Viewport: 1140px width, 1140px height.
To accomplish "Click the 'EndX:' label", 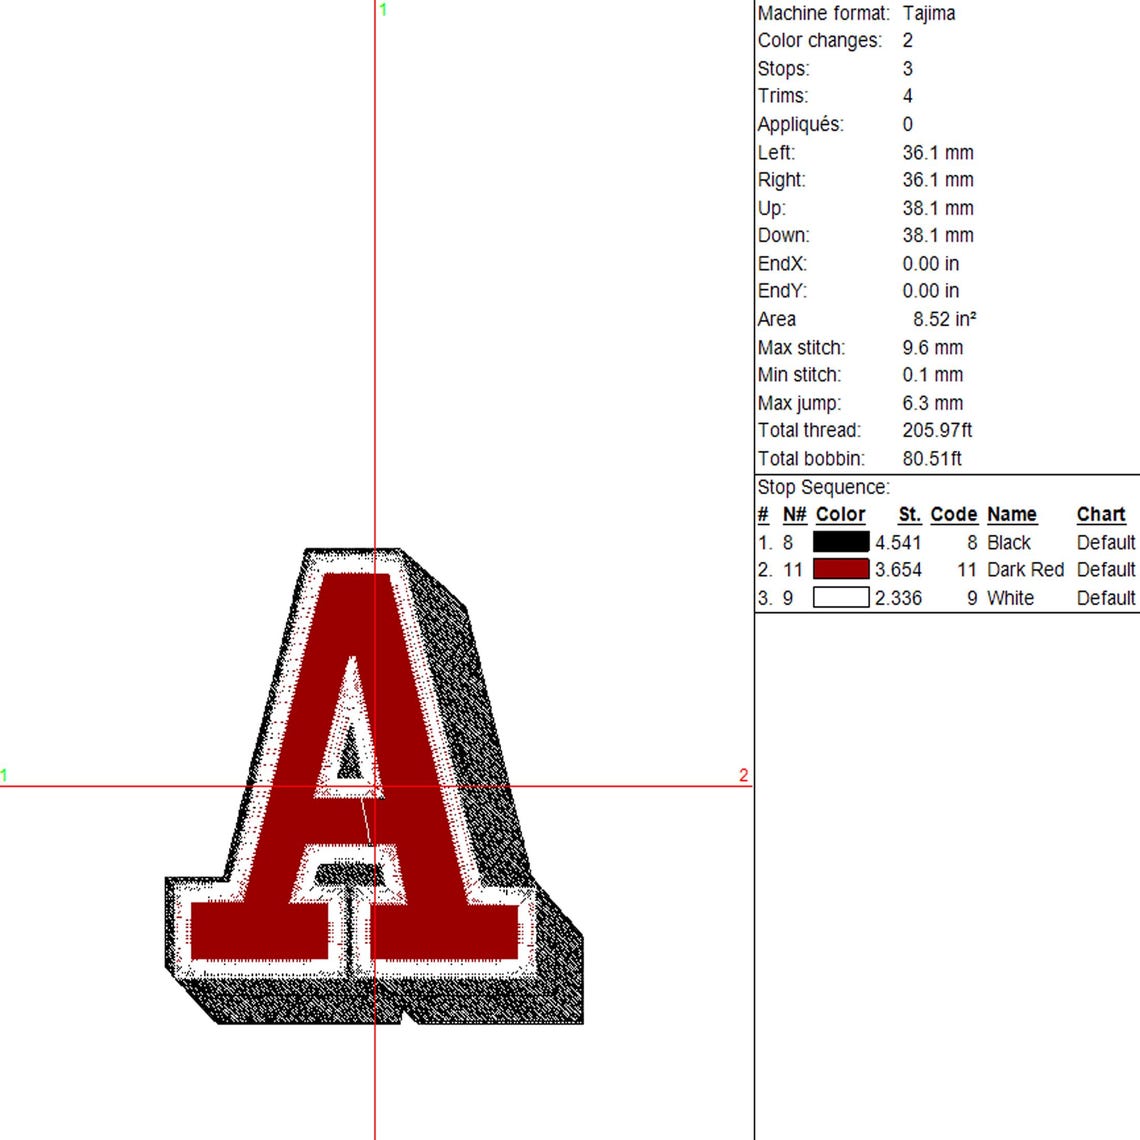I will pos(782,263).
